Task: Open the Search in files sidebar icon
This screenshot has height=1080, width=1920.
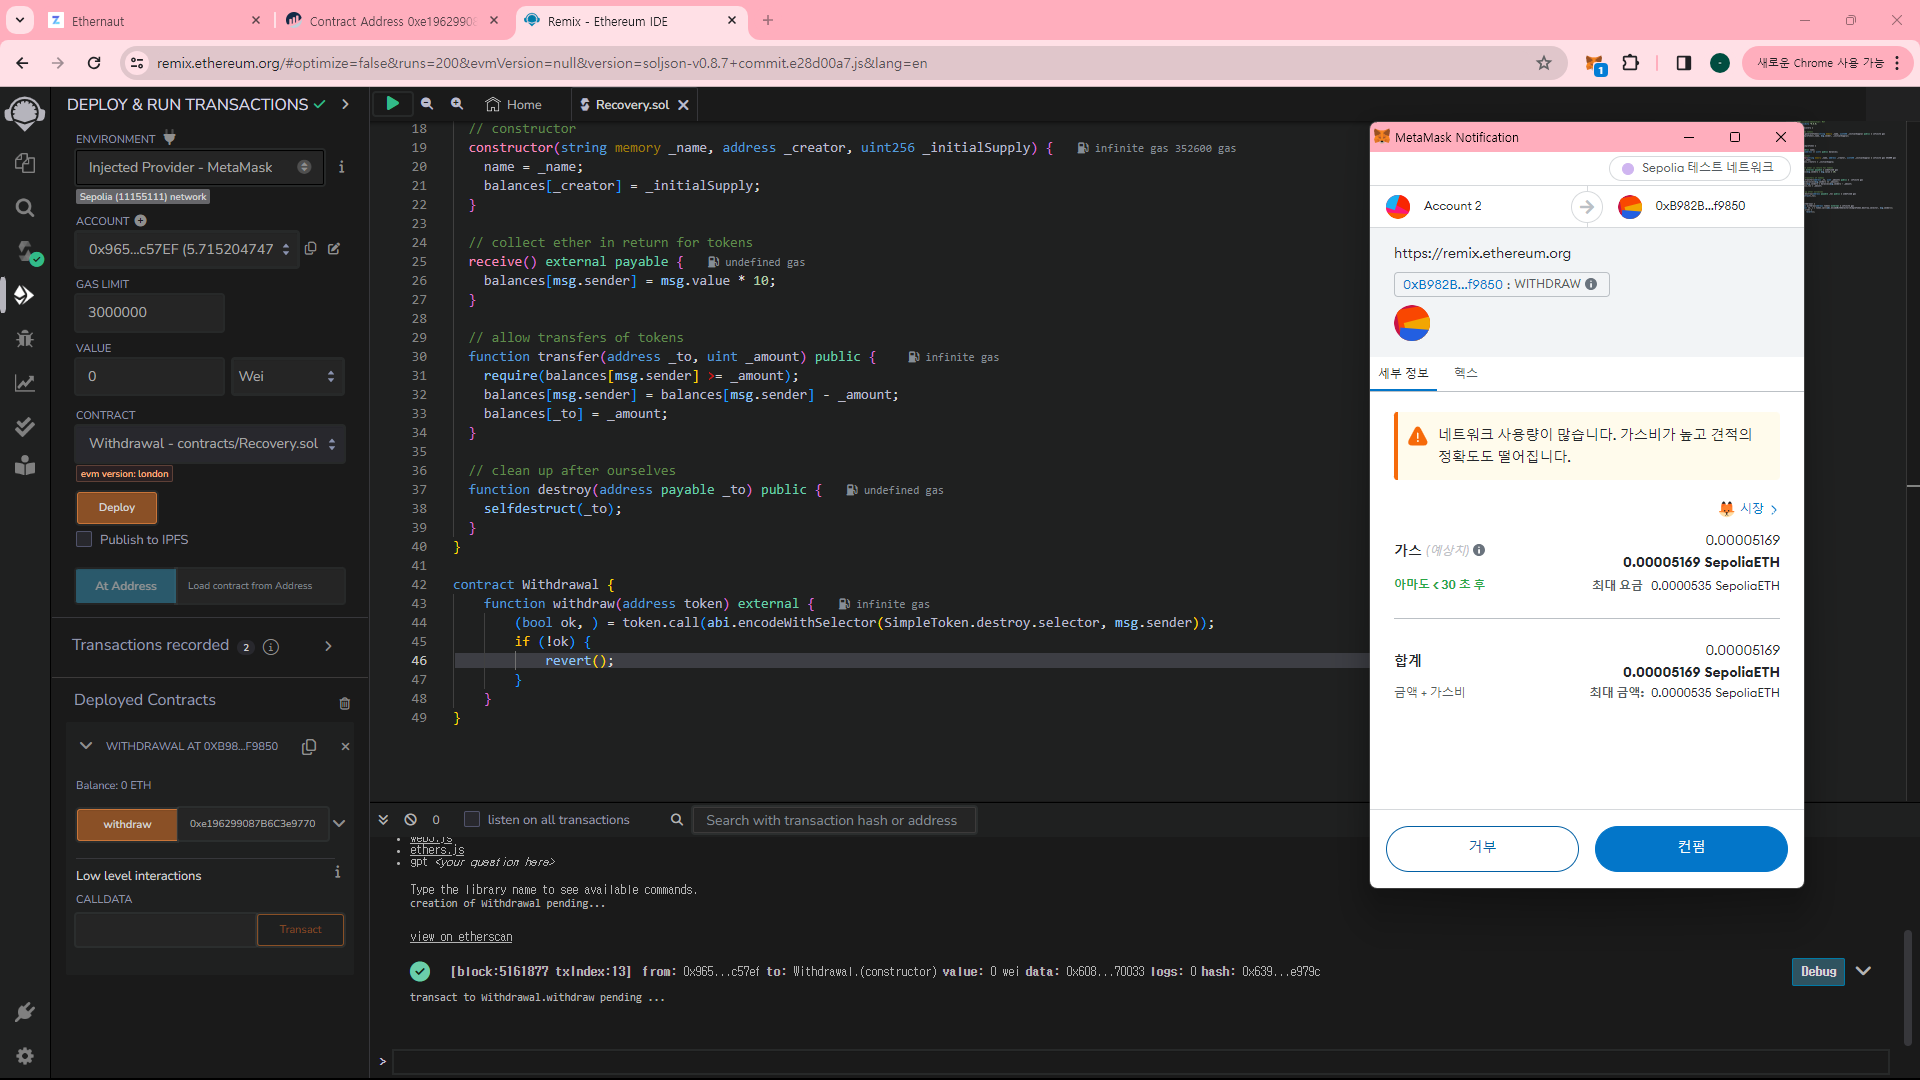Action: [25, 207]
